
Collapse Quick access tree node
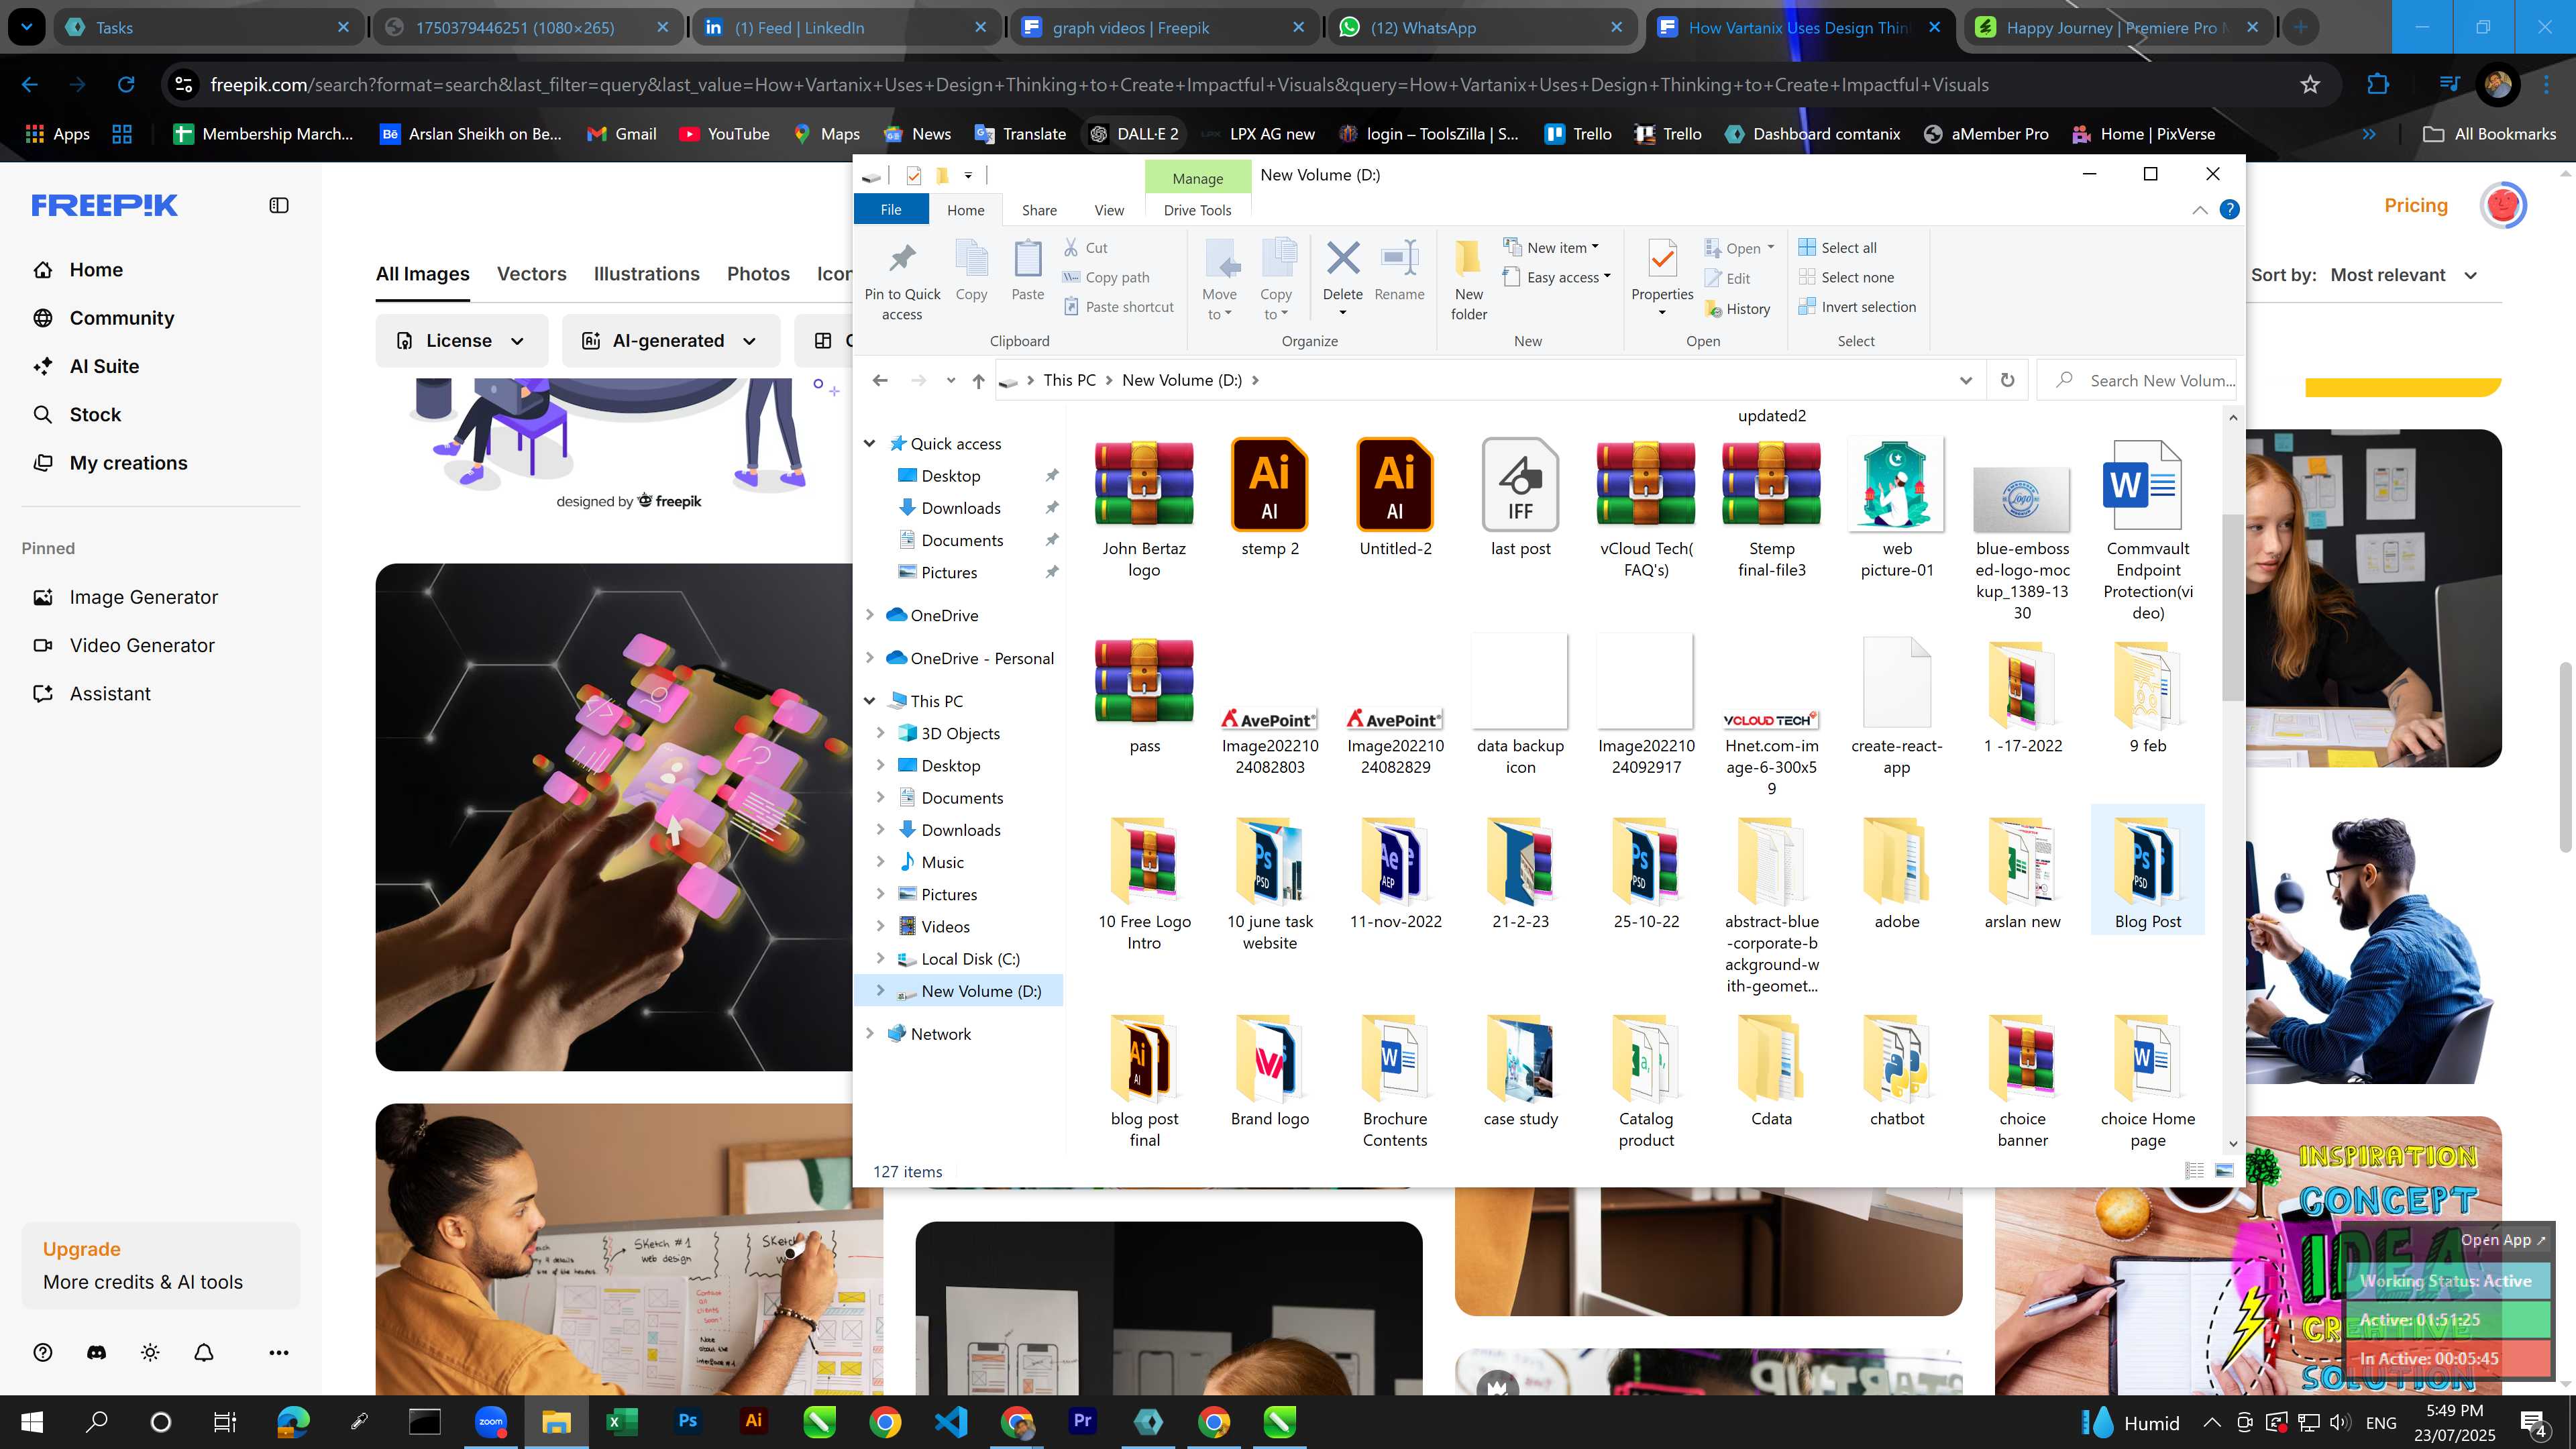[869, 443]
